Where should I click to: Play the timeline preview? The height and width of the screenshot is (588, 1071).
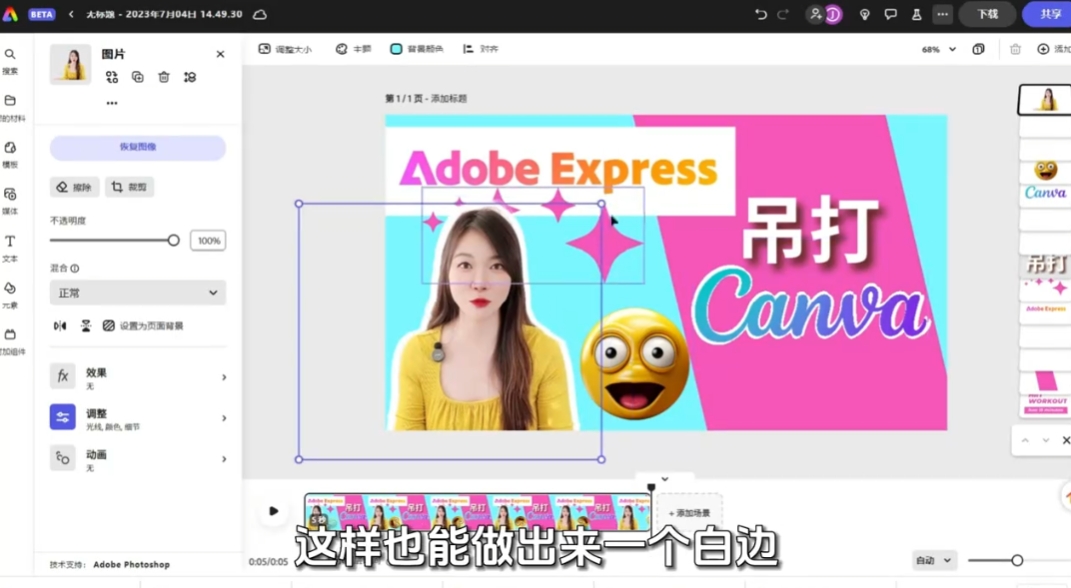(273, 511)
